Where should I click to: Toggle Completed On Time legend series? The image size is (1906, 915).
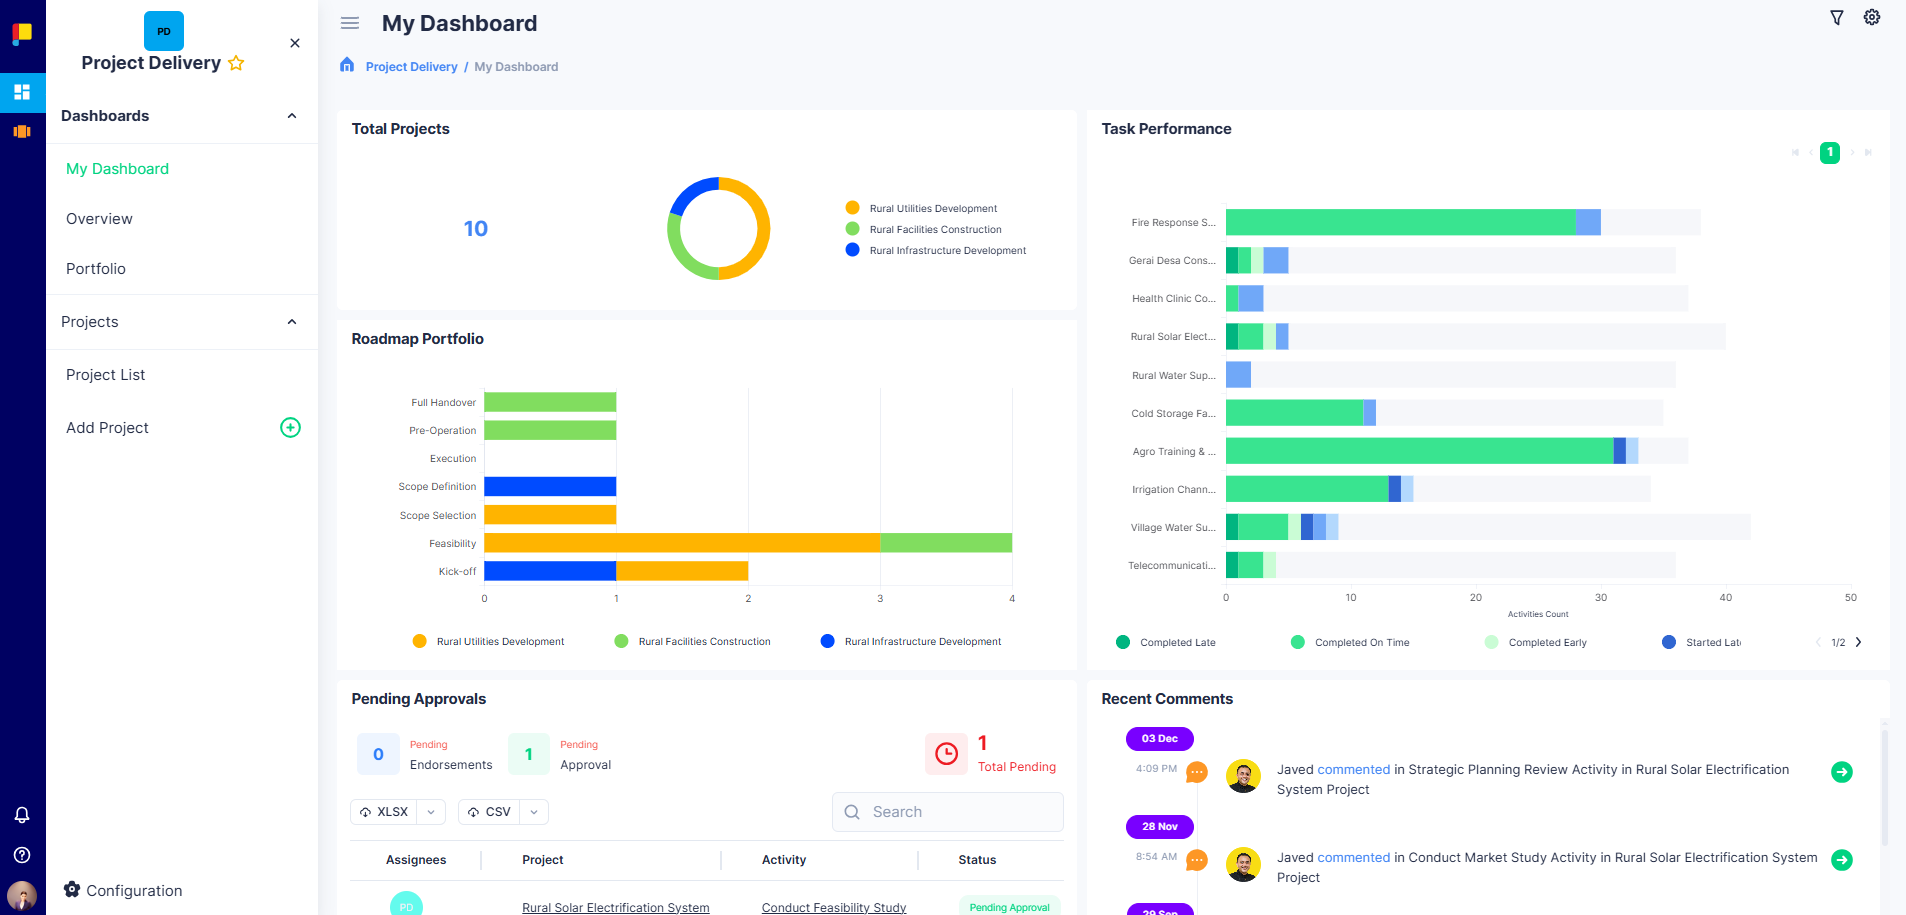tap(1350, 642)
